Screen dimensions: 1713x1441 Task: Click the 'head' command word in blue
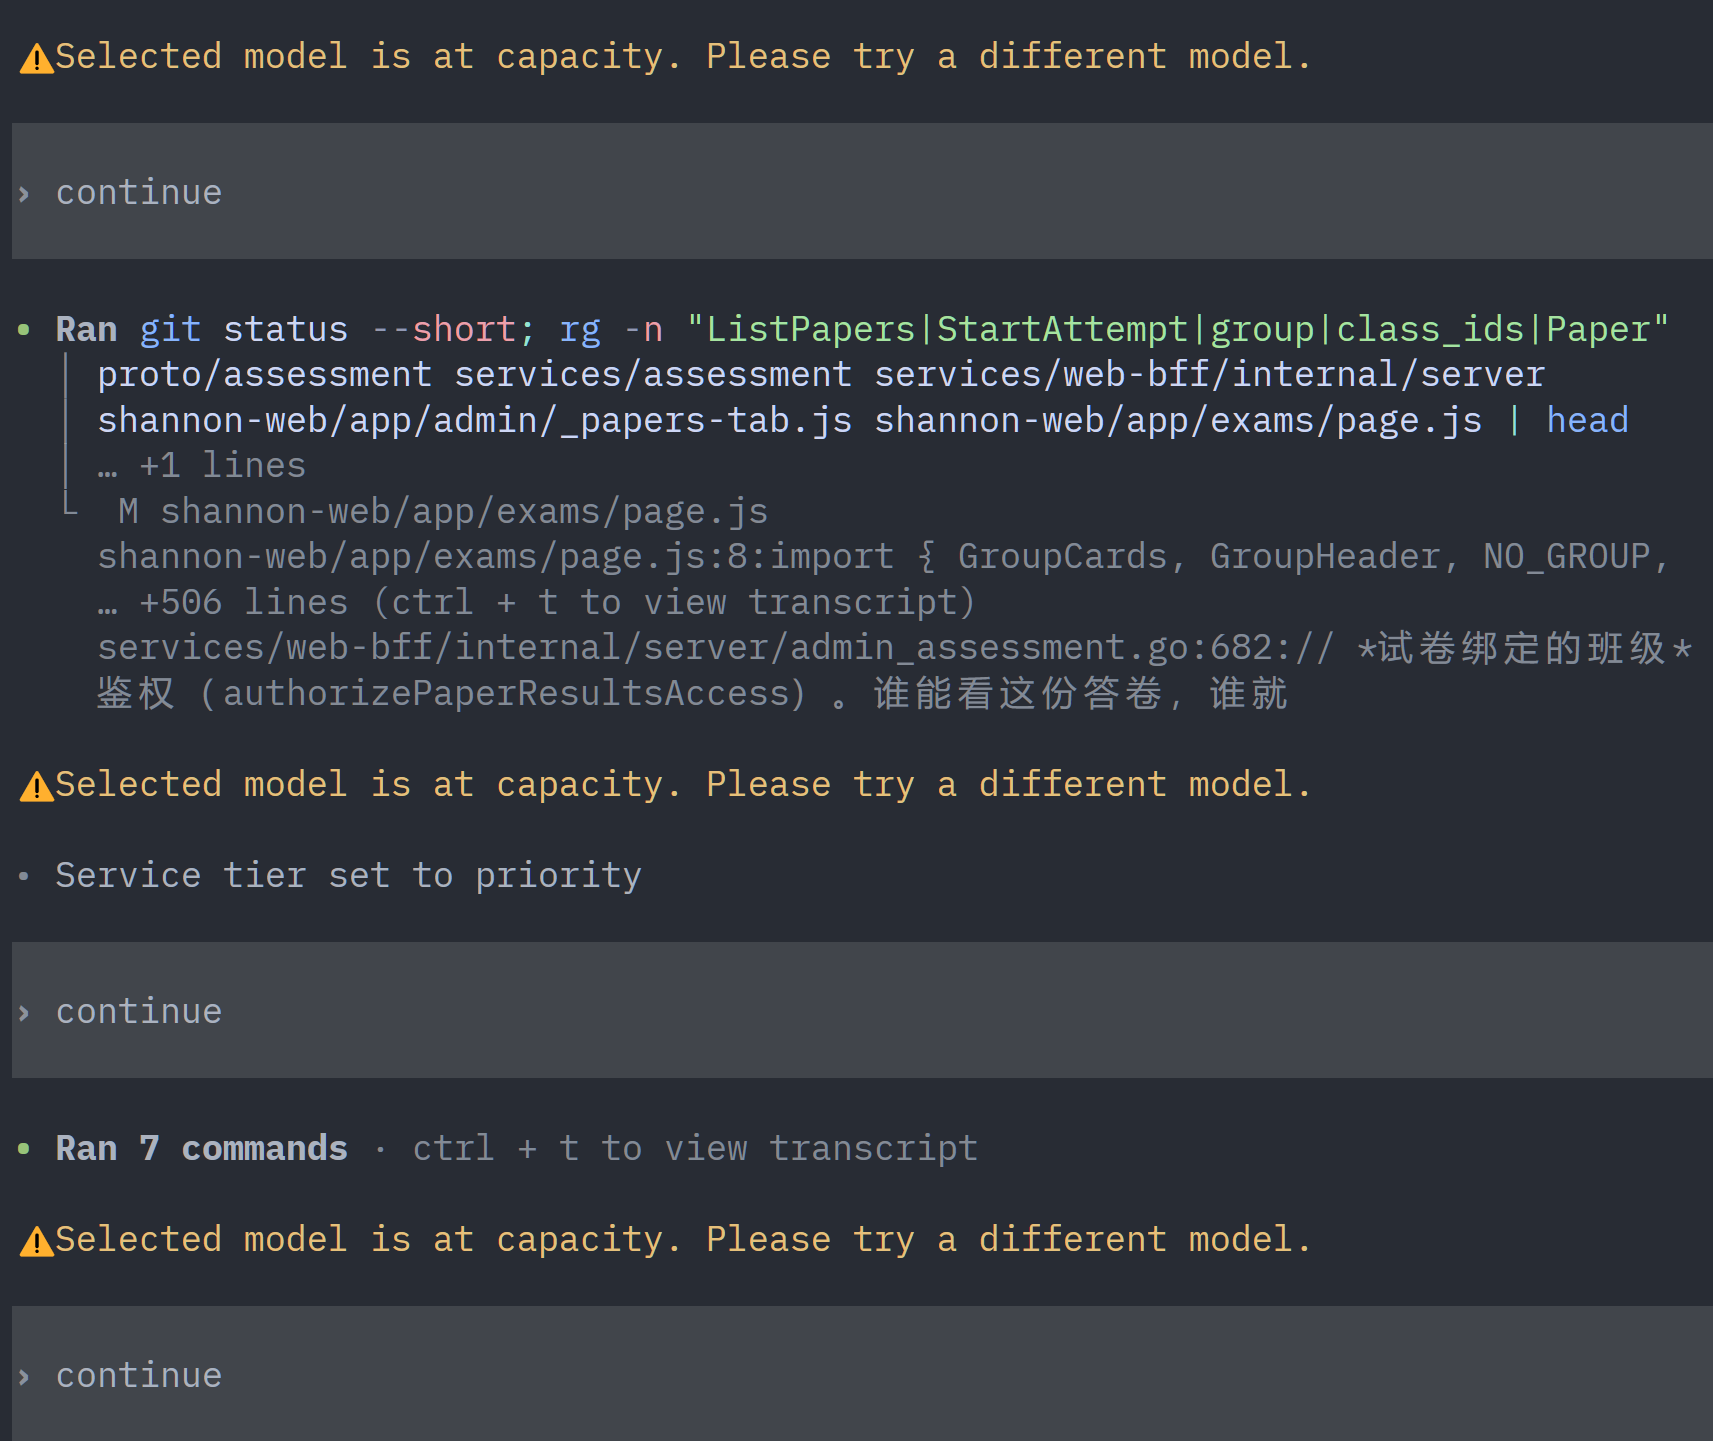pyautogui.click(x=1587, y=420)
